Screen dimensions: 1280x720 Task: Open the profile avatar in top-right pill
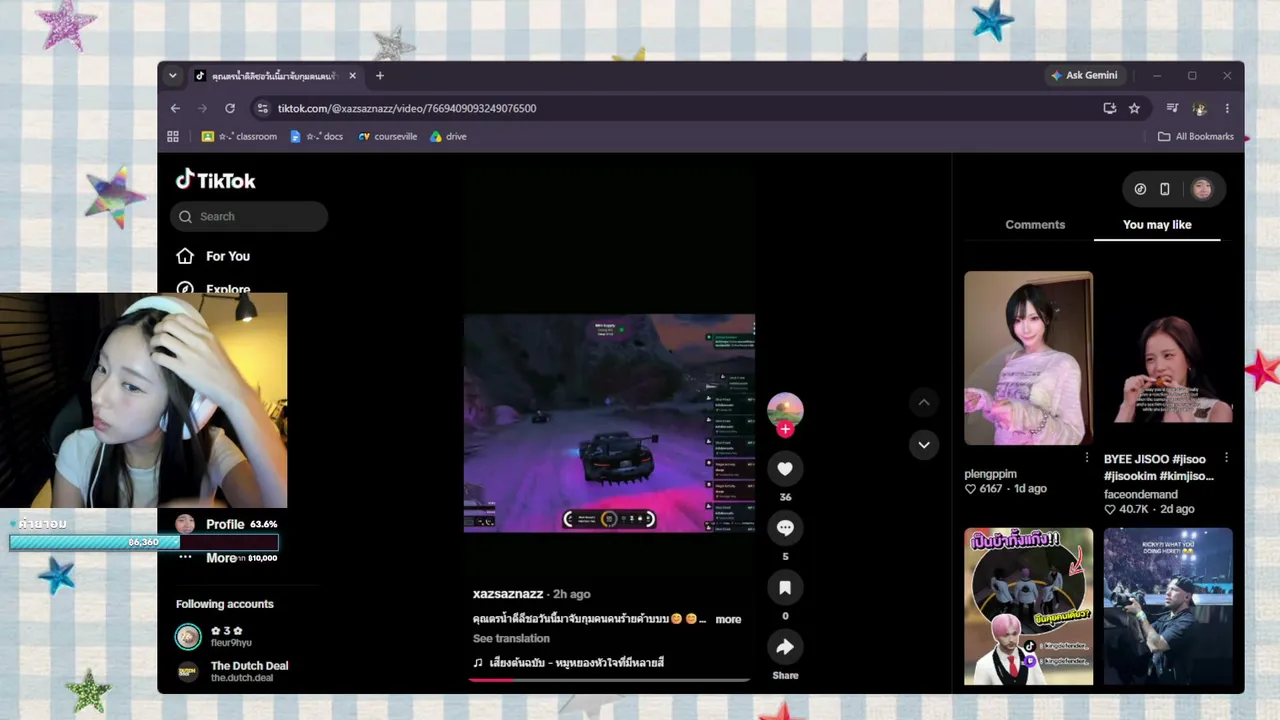[x=1202, y=189]
